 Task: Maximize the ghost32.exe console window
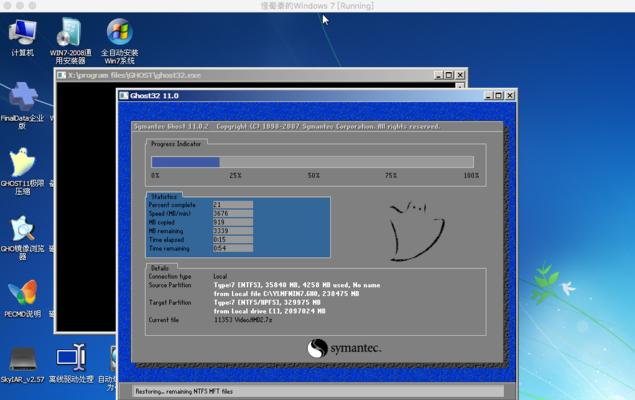click(x=449, y=75)
